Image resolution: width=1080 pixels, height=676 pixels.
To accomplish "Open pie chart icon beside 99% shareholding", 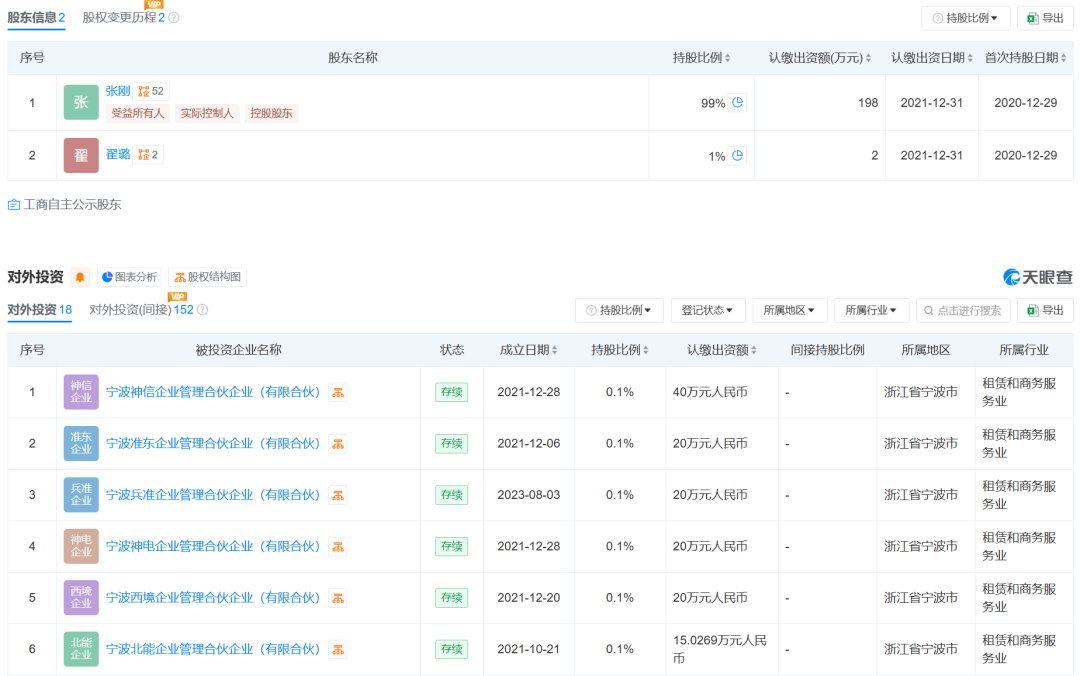I will click(738, 103).
